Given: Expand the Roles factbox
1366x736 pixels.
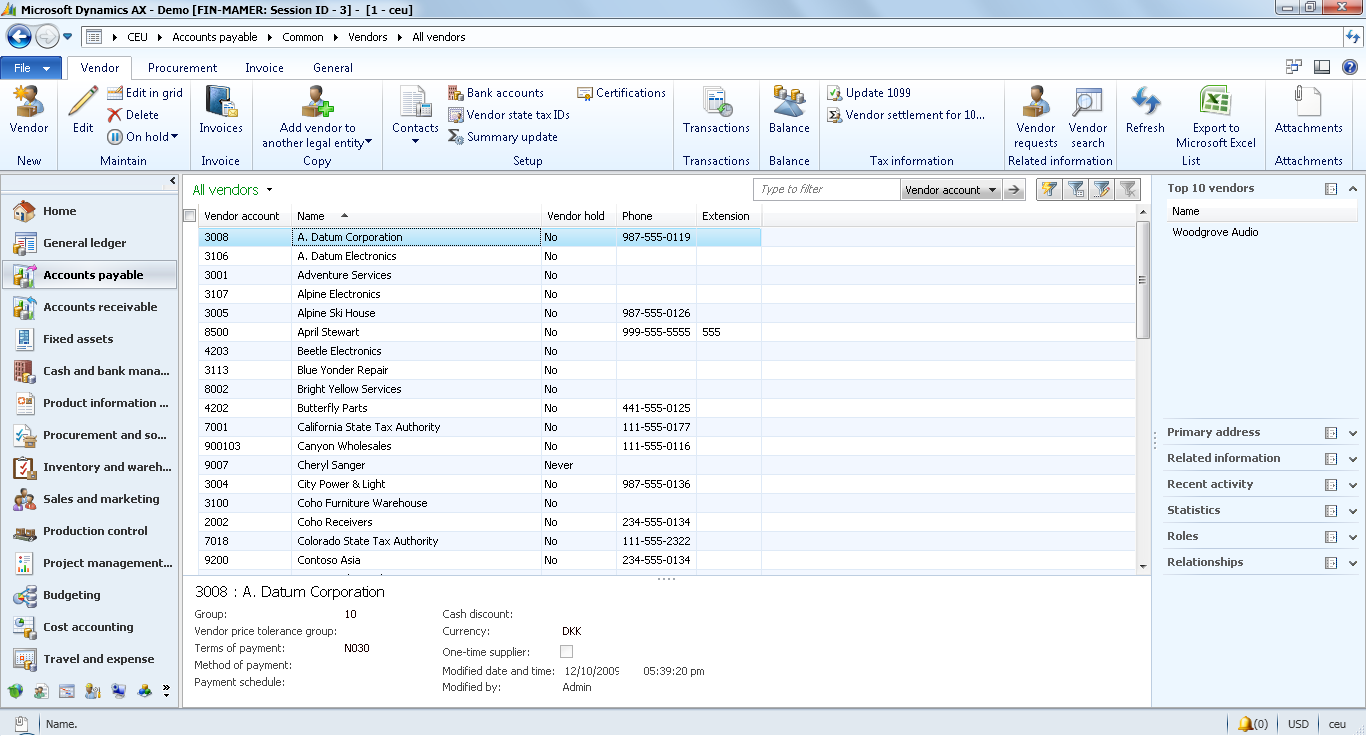Looking at the screenshot, I should (x=1353, y=537).
